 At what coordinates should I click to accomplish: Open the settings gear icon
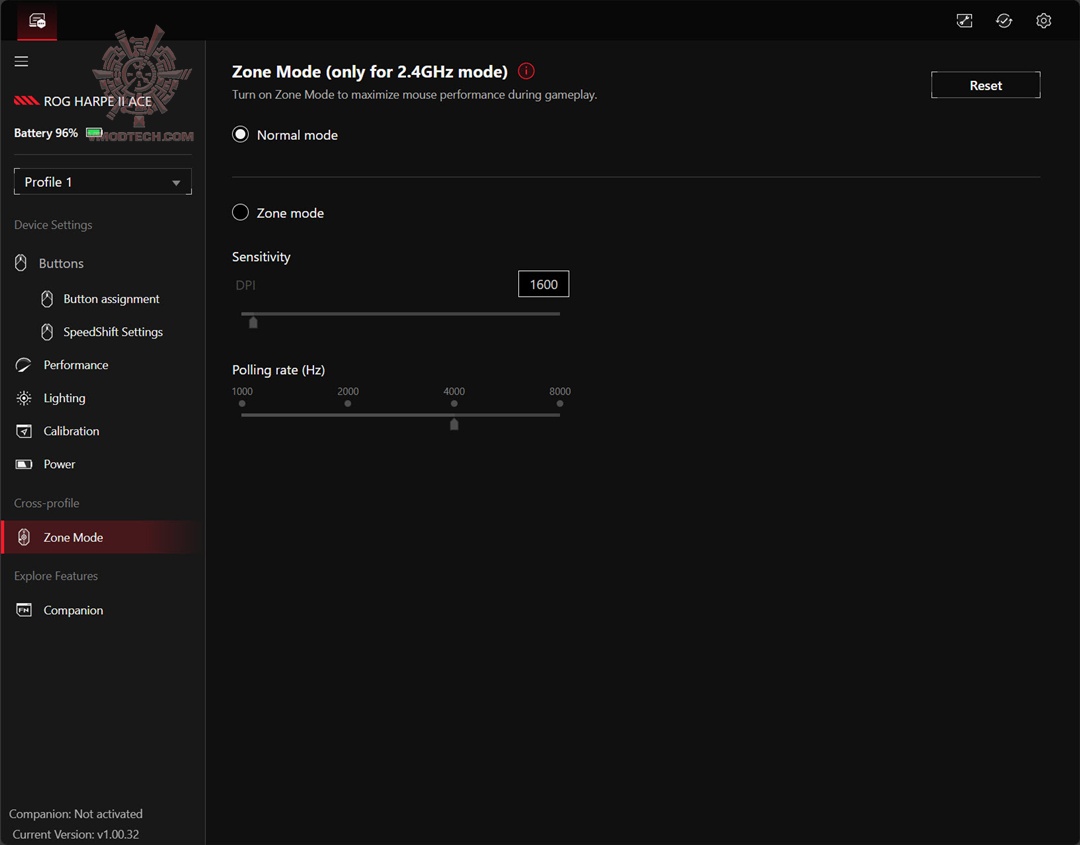pos(1043,21)
